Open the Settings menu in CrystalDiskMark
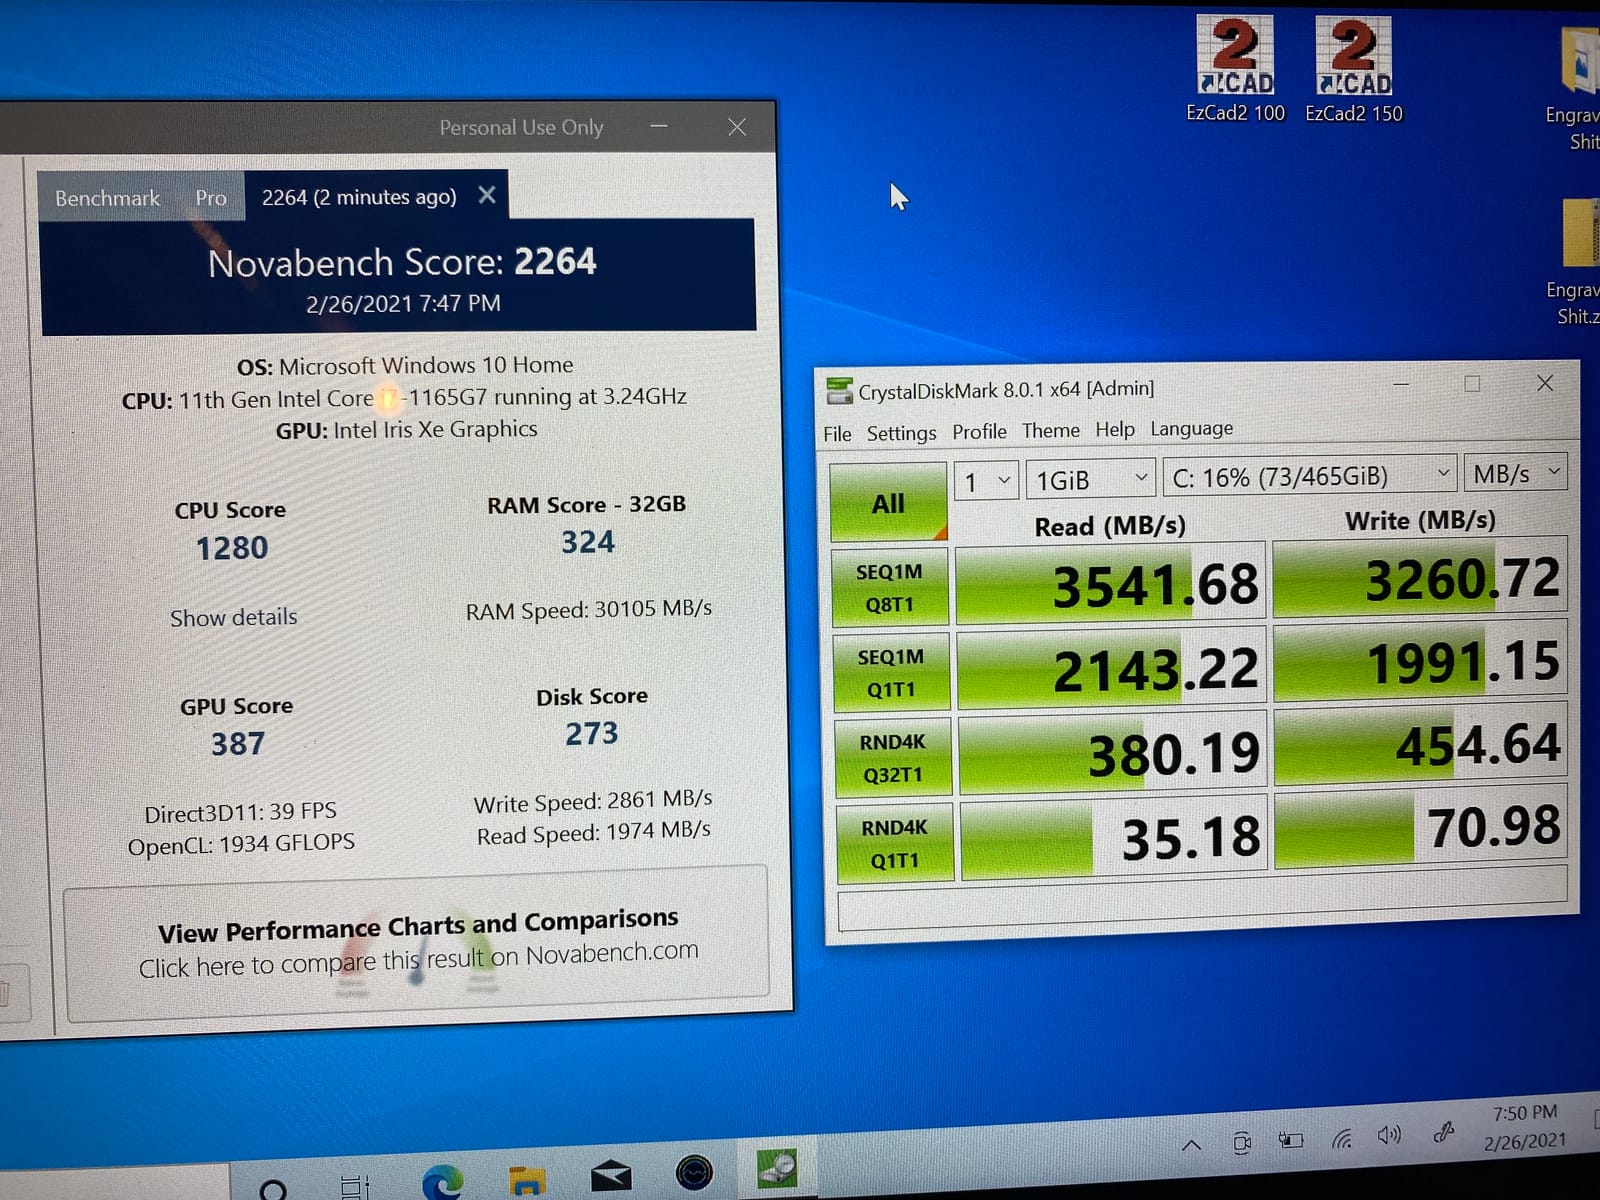This screenshot has width=1600, height=1200. (901, 433)
